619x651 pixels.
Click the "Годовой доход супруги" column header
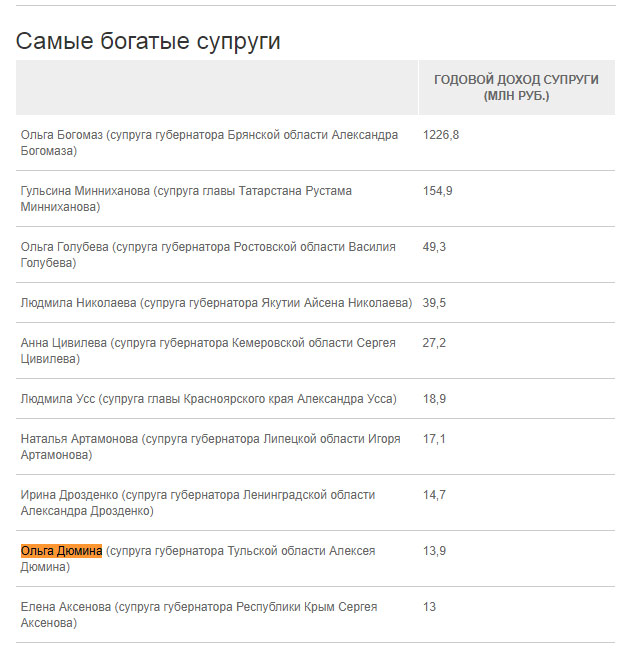click(x=516, y=87)
